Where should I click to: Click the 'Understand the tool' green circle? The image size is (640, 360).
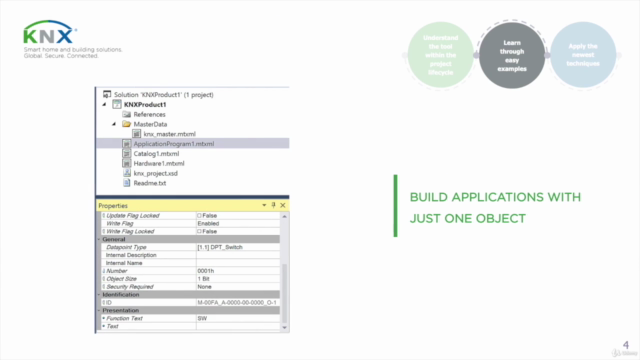440,55
